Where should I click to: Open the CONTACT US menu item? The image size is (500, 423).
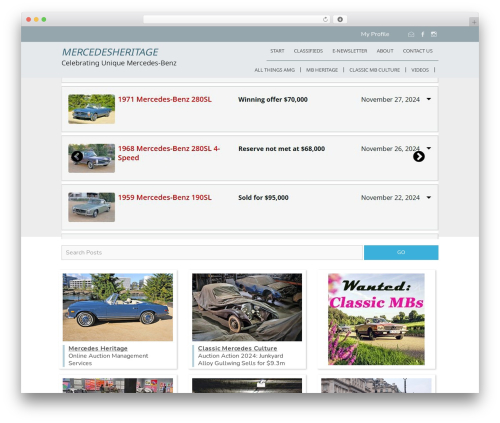click(418, 51)
